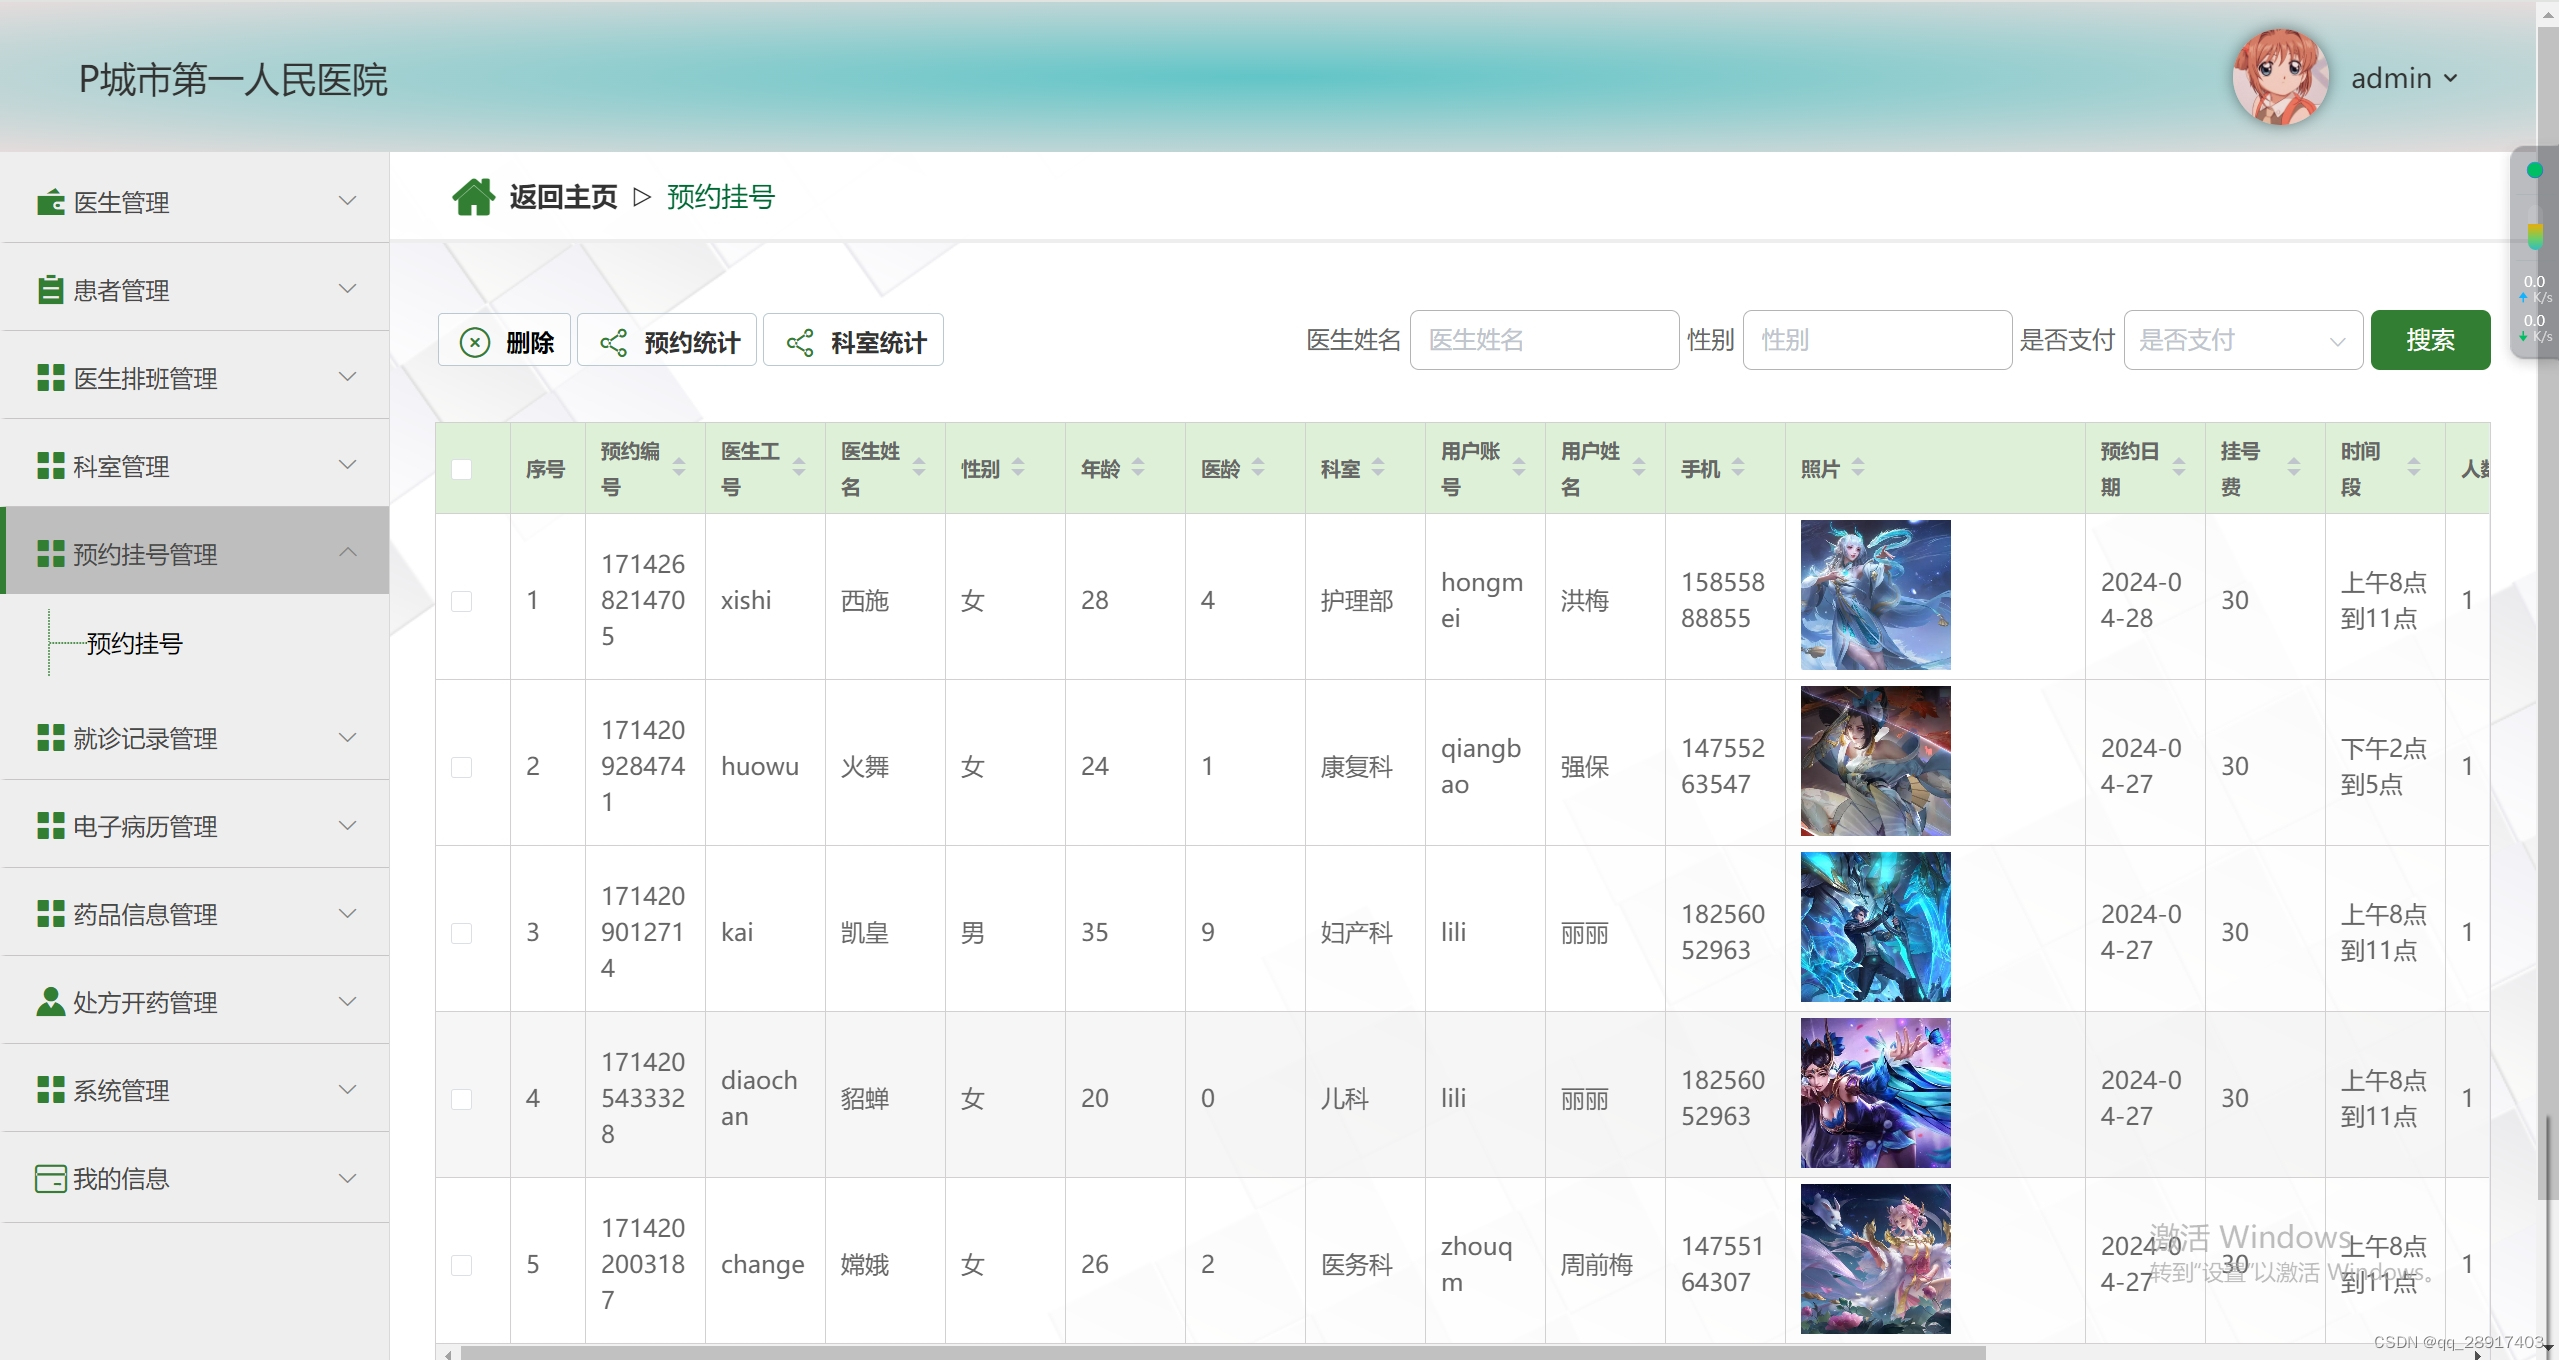Sort table by 年龄 column arrows

coord(1138,467)
